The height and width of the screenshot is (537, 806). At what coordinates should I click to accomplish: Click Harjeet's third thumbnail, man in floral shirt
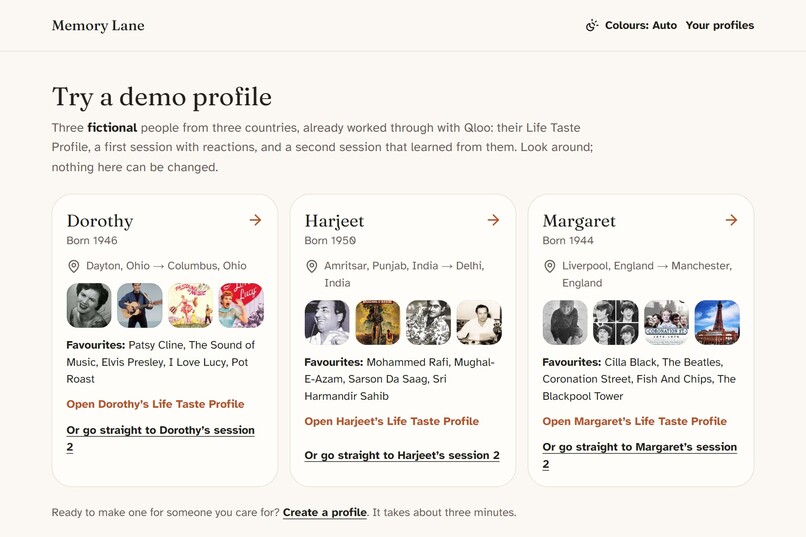pos(428,322)
